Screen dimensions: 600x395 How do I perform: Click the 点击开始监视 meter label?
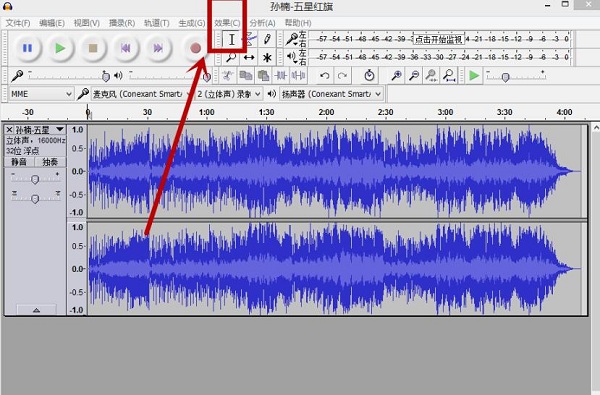coord(439,39)
